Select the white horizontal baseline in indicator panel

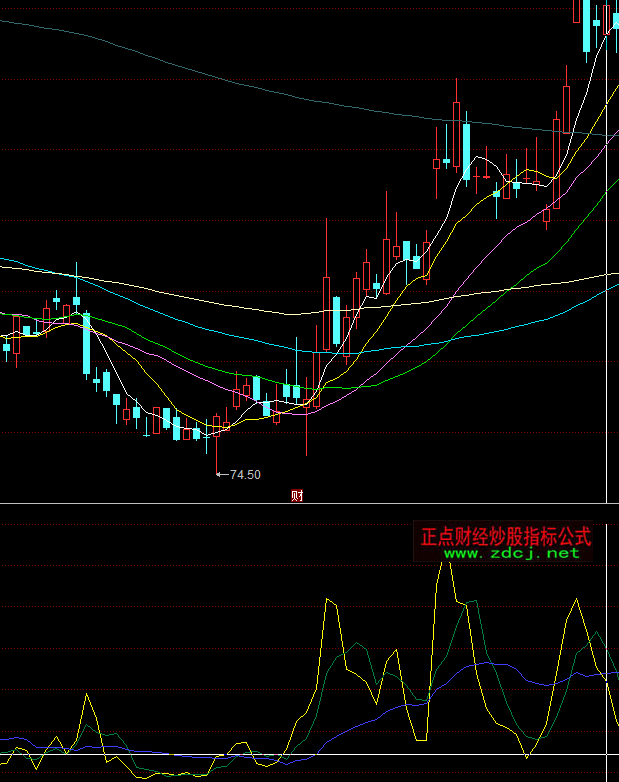[x=300, y=755]
